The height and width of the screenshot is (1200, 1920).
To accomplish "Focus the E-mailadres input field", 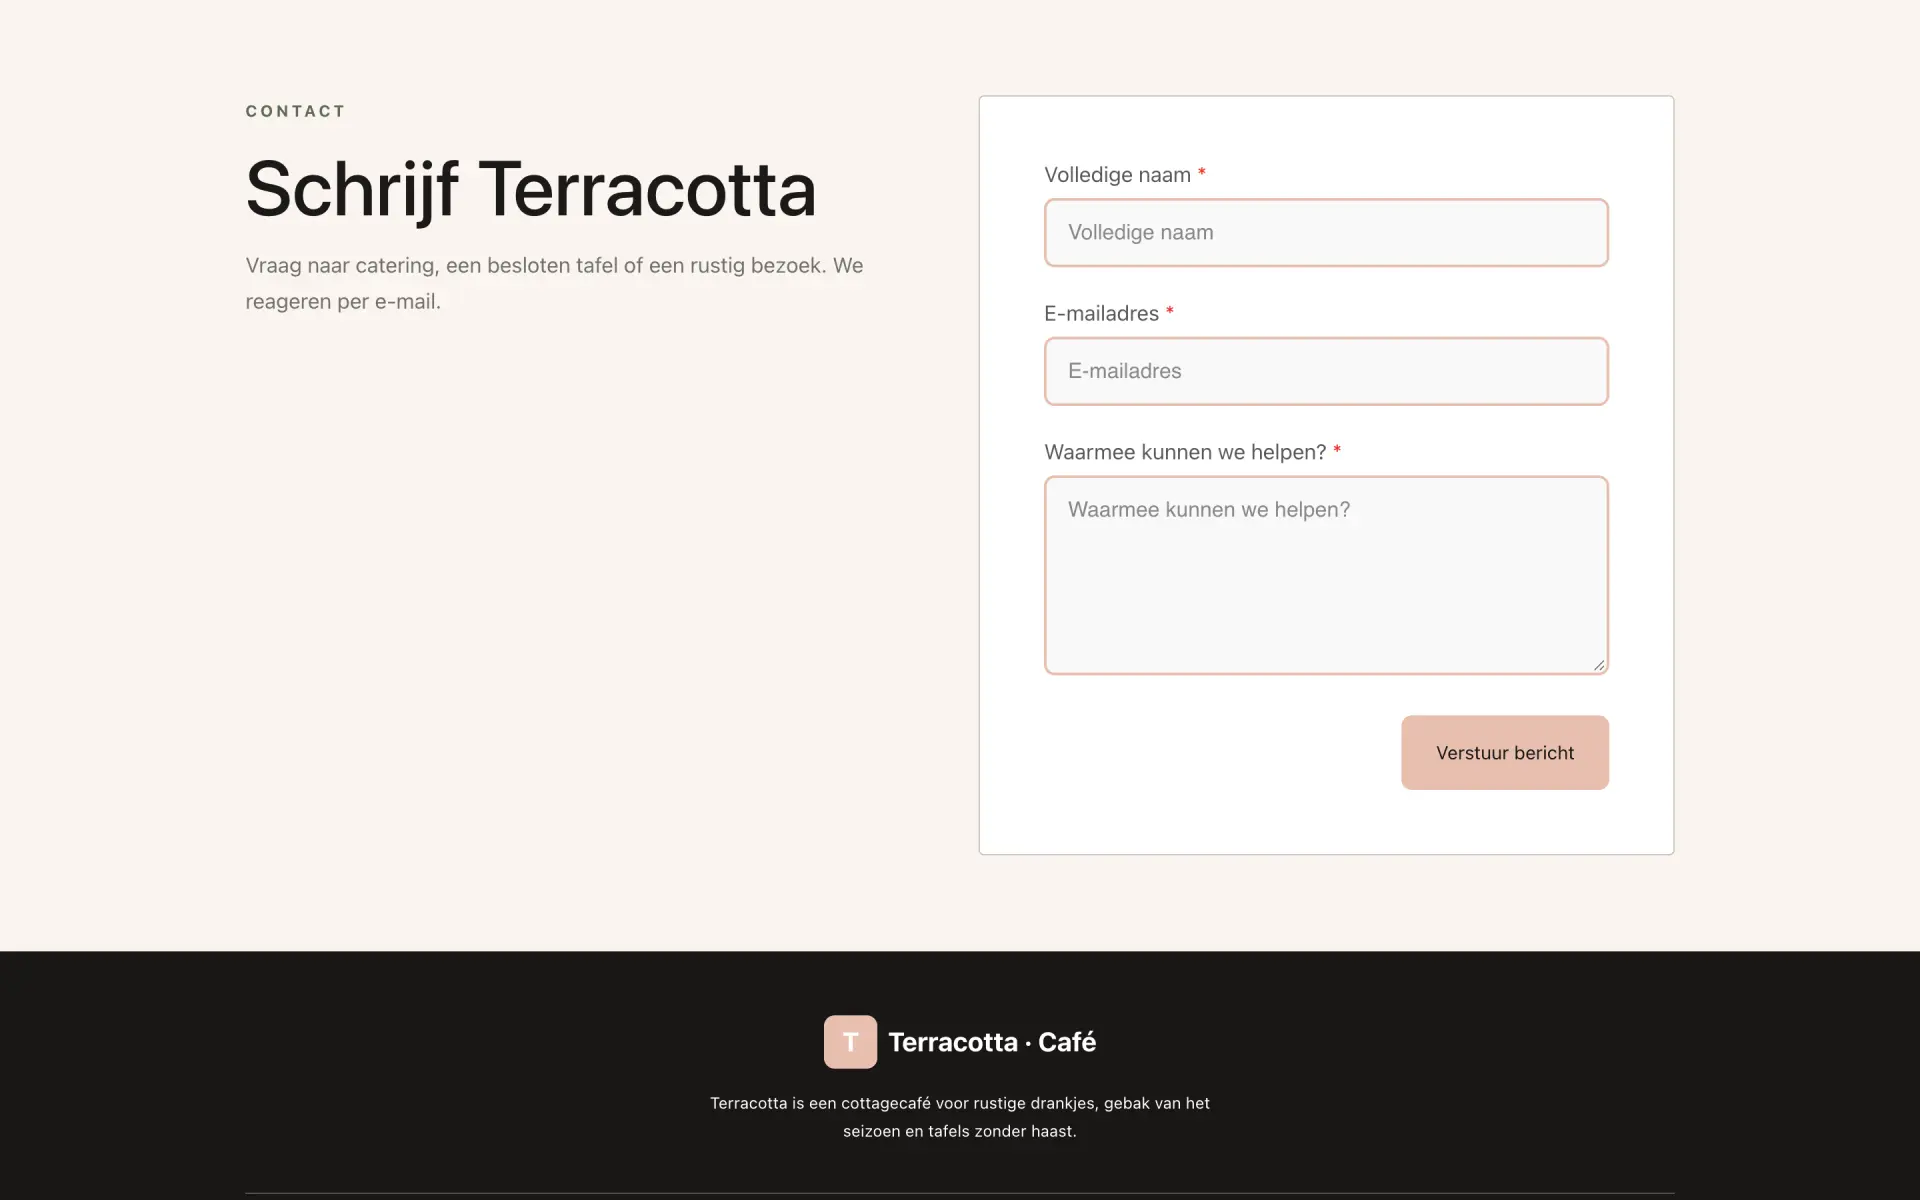I will [1326, 371].
